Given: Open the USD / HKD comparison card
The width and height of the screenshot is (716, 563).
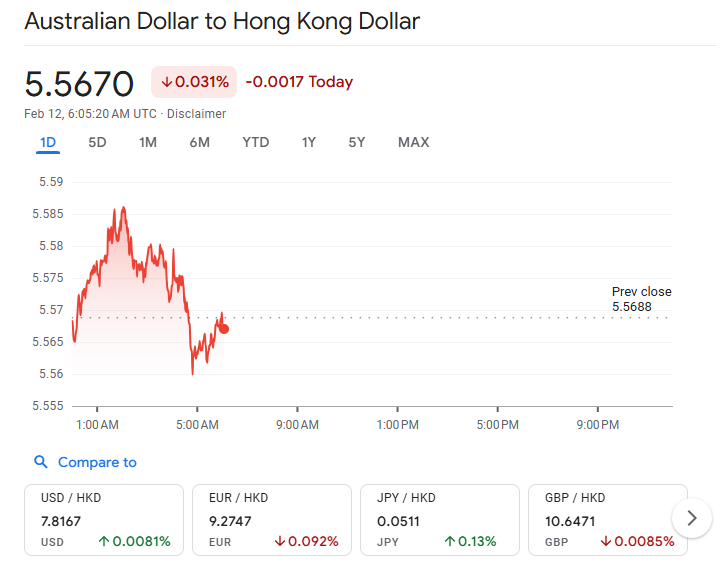Looking at the screenshot, I should pos(104,519).
